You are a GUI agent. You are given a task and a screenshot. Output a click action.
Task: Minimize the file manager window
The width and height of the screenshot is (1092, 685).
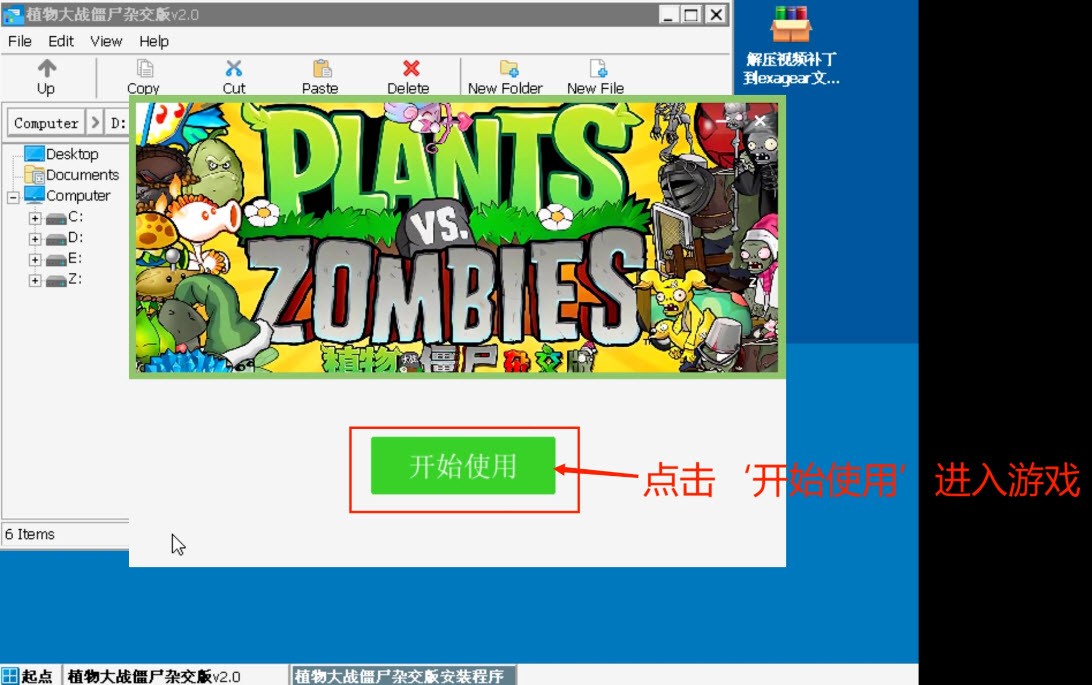pyautogui.click(x=669, y=15)
